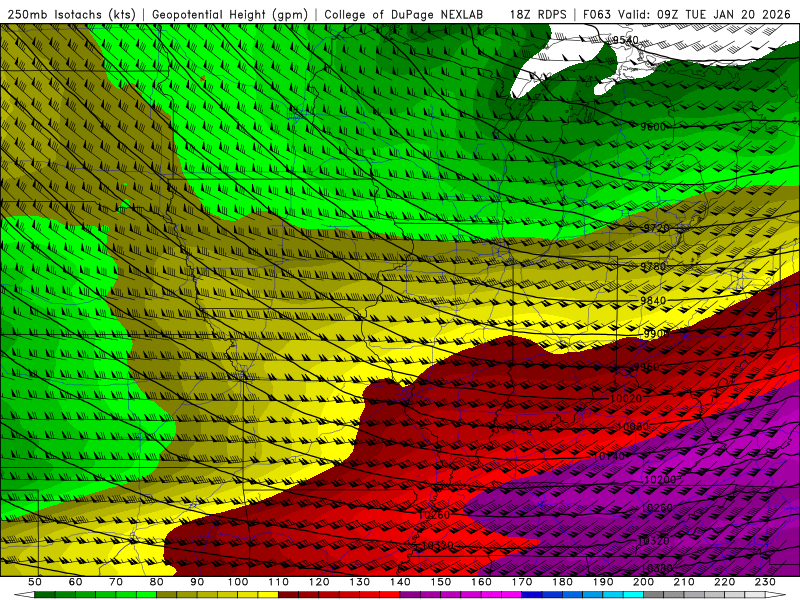
Task: Click the 10200 height contour label
Action: point(660,480)
